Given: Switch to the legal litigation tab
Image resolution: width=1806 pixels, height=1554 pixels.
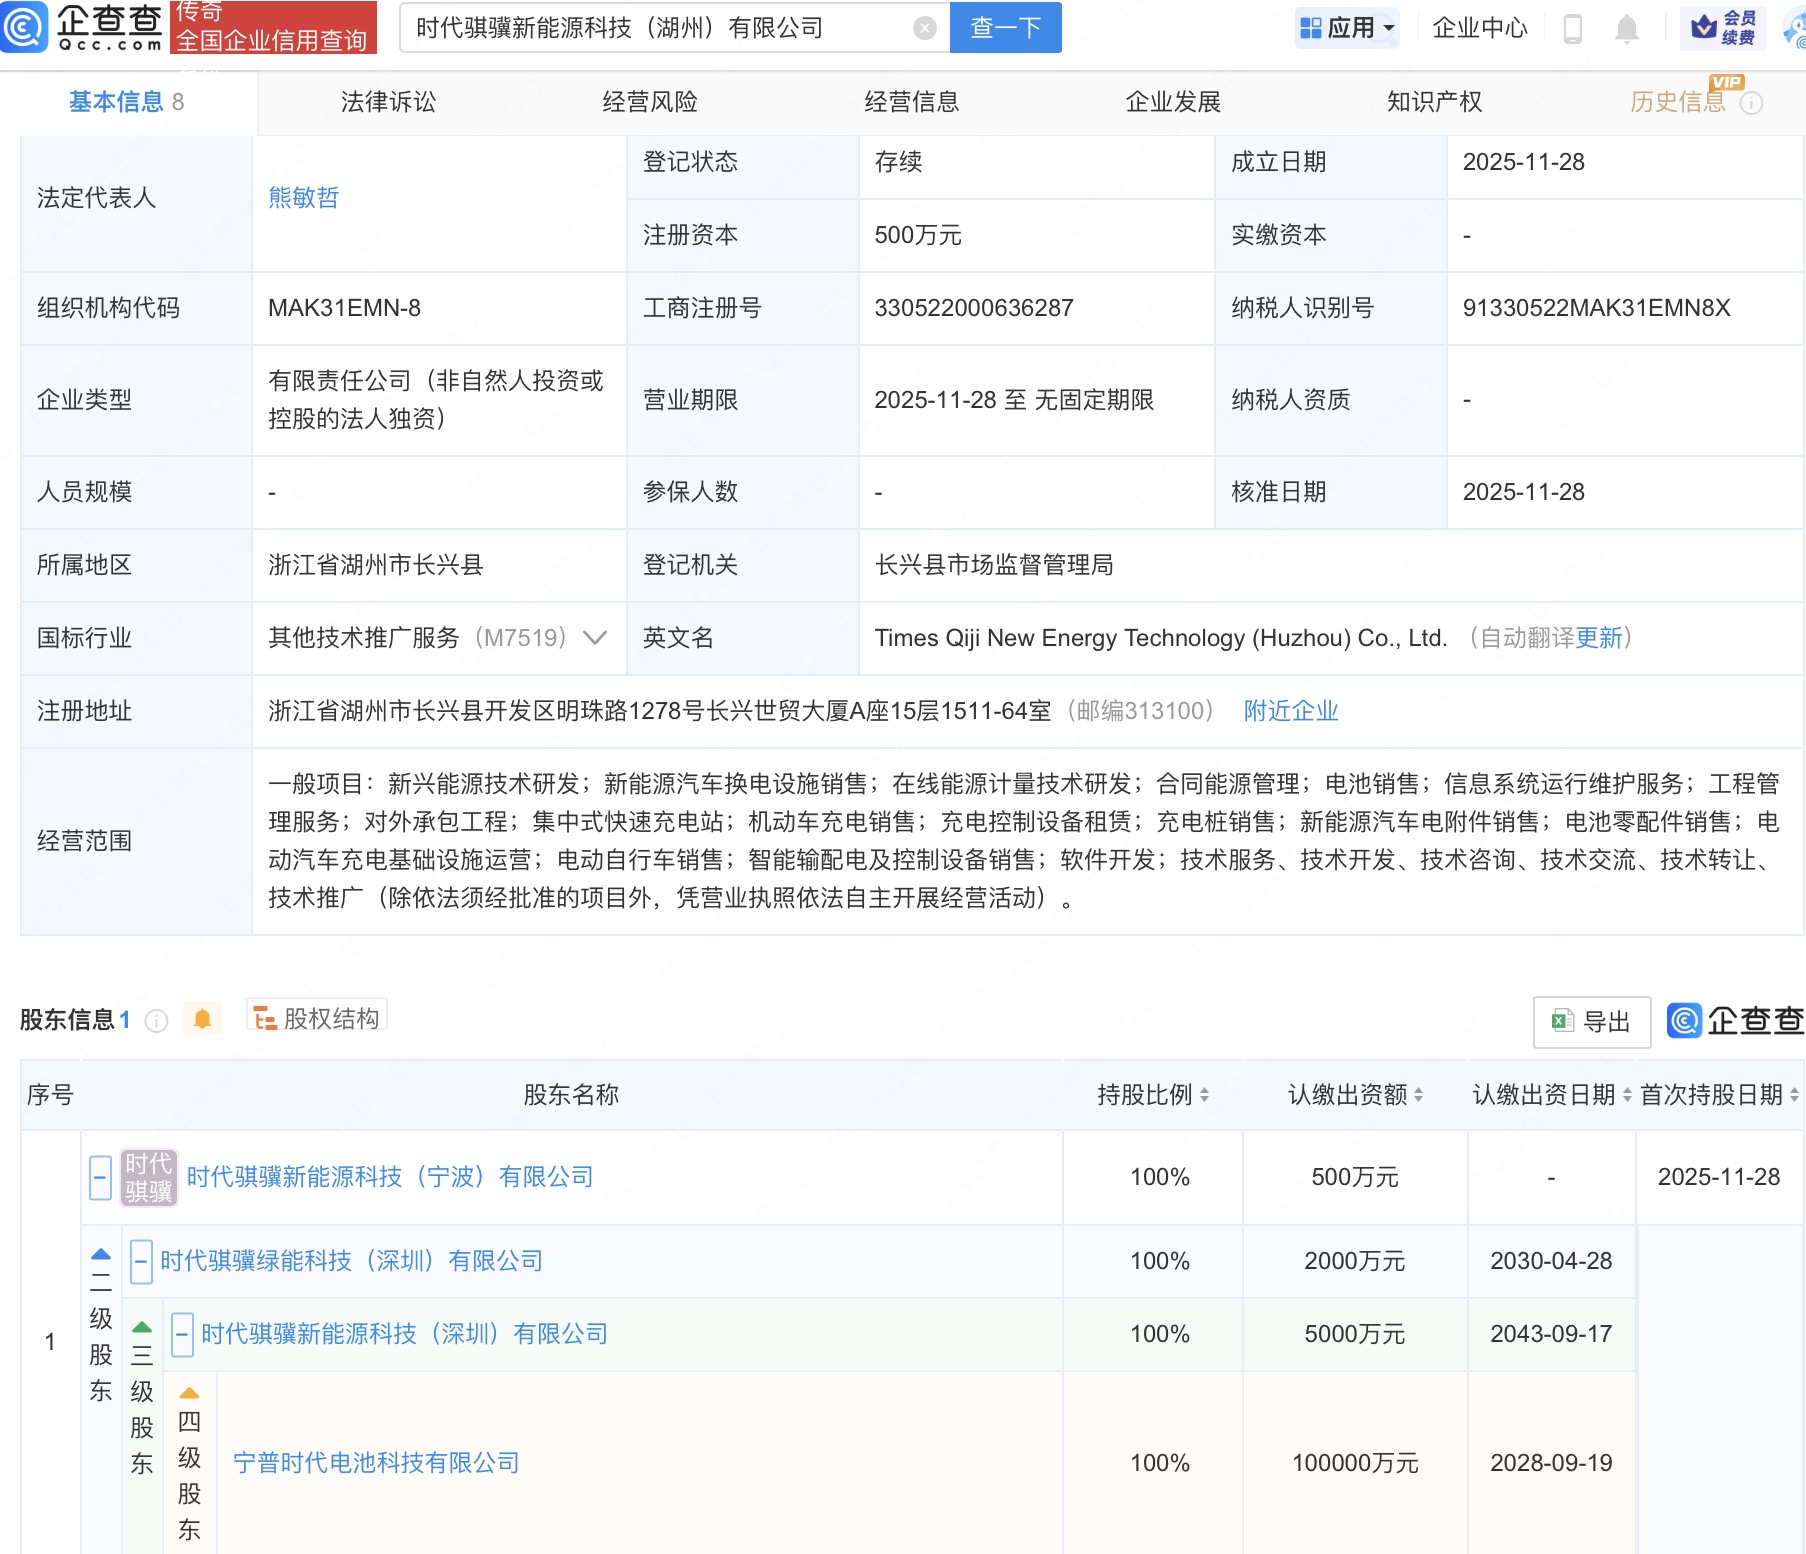Looking at the screenshot, I should pos(388,102).
